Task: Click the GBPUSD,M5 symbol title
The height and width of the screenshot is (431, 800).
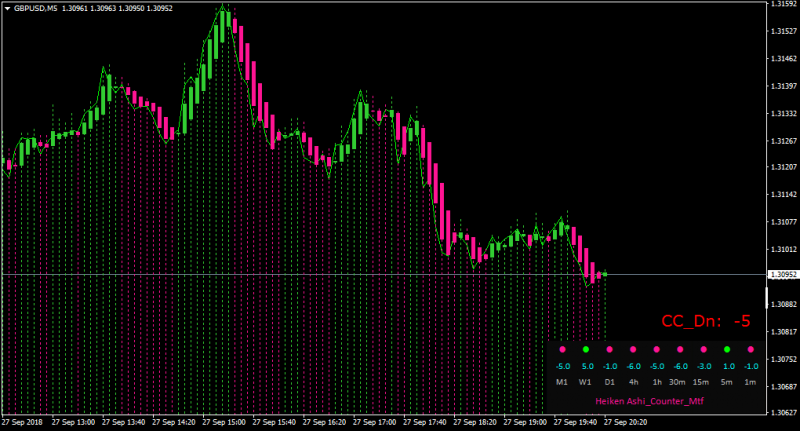Action: click(x=36, y=9)
